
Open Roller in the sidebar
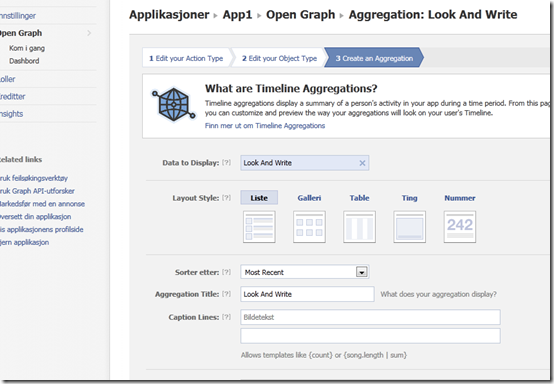tap(7, 79)
